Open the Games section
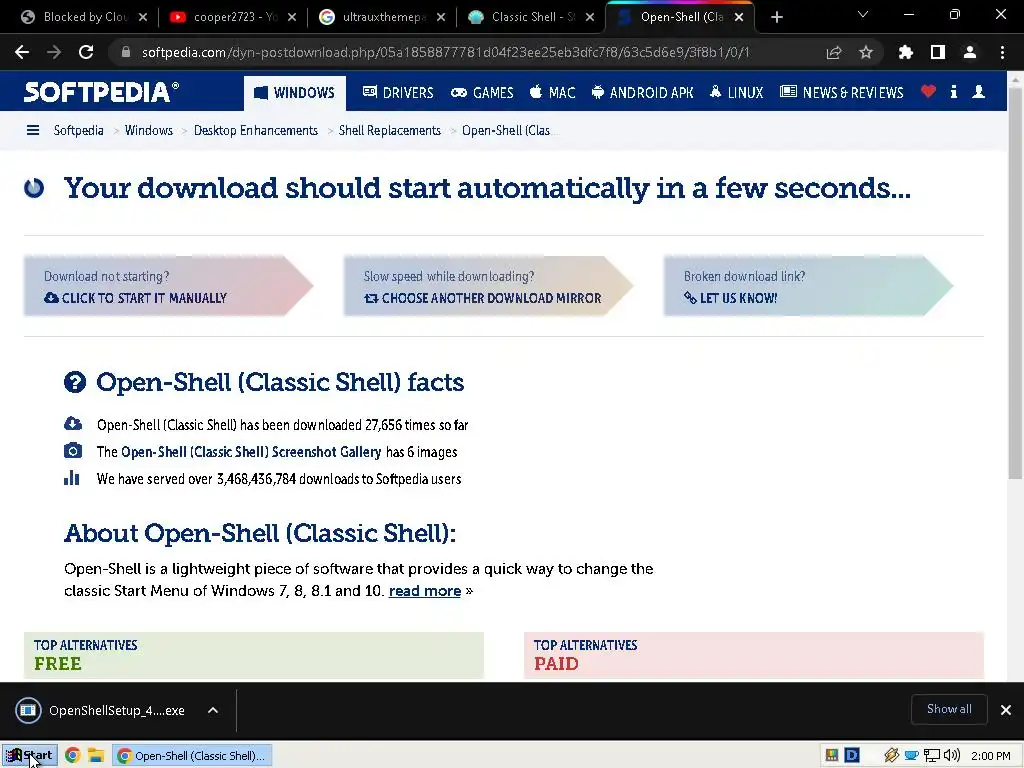 [482, 93]
